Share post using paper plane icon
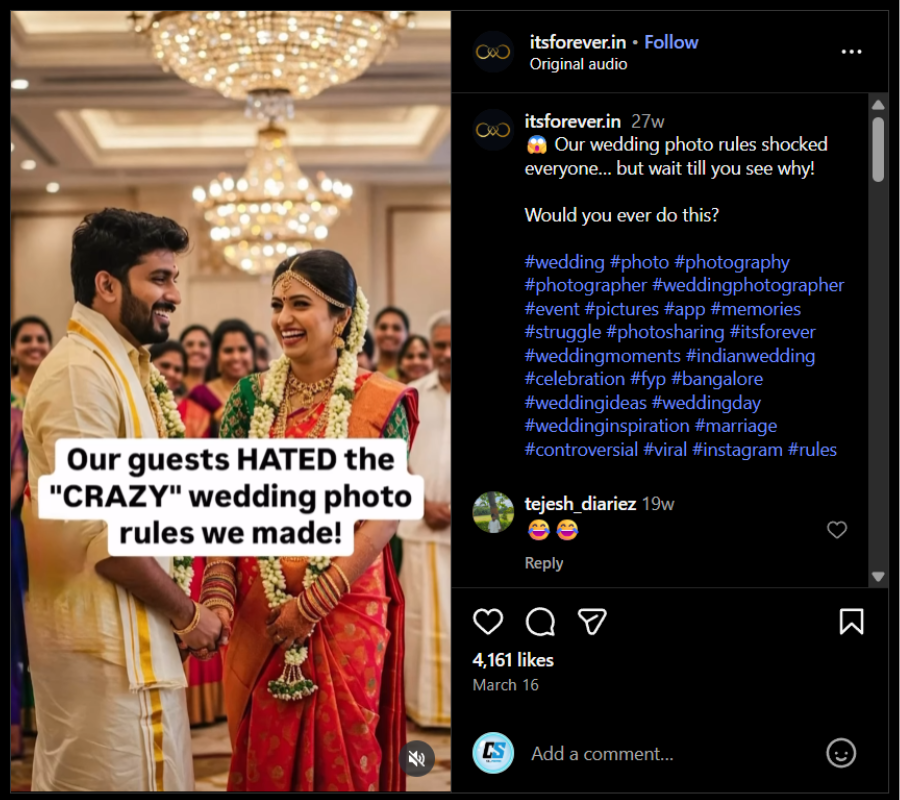Viewport: 900px width, 800px height. [x=593, y=622]
